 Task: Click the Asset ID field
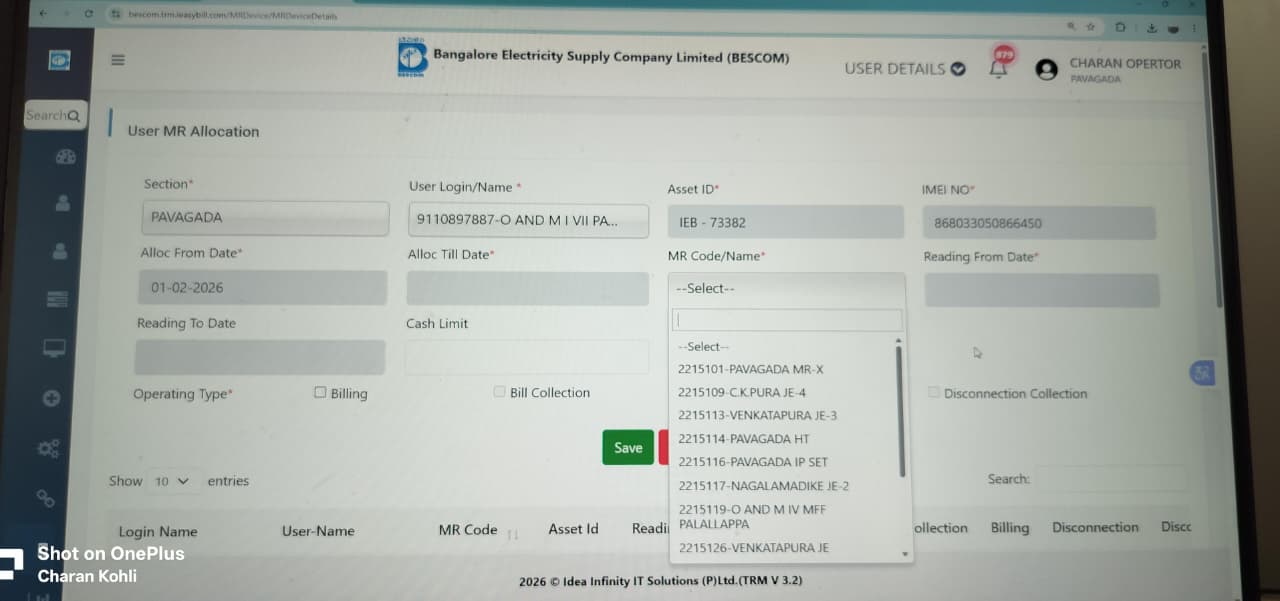(x=786, y=222)
